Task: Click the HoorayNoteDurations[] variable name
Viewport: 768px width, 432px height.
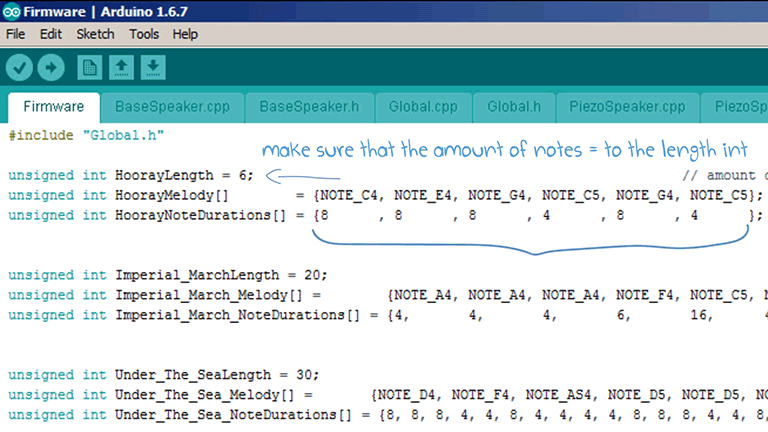Action: (200, 216)
